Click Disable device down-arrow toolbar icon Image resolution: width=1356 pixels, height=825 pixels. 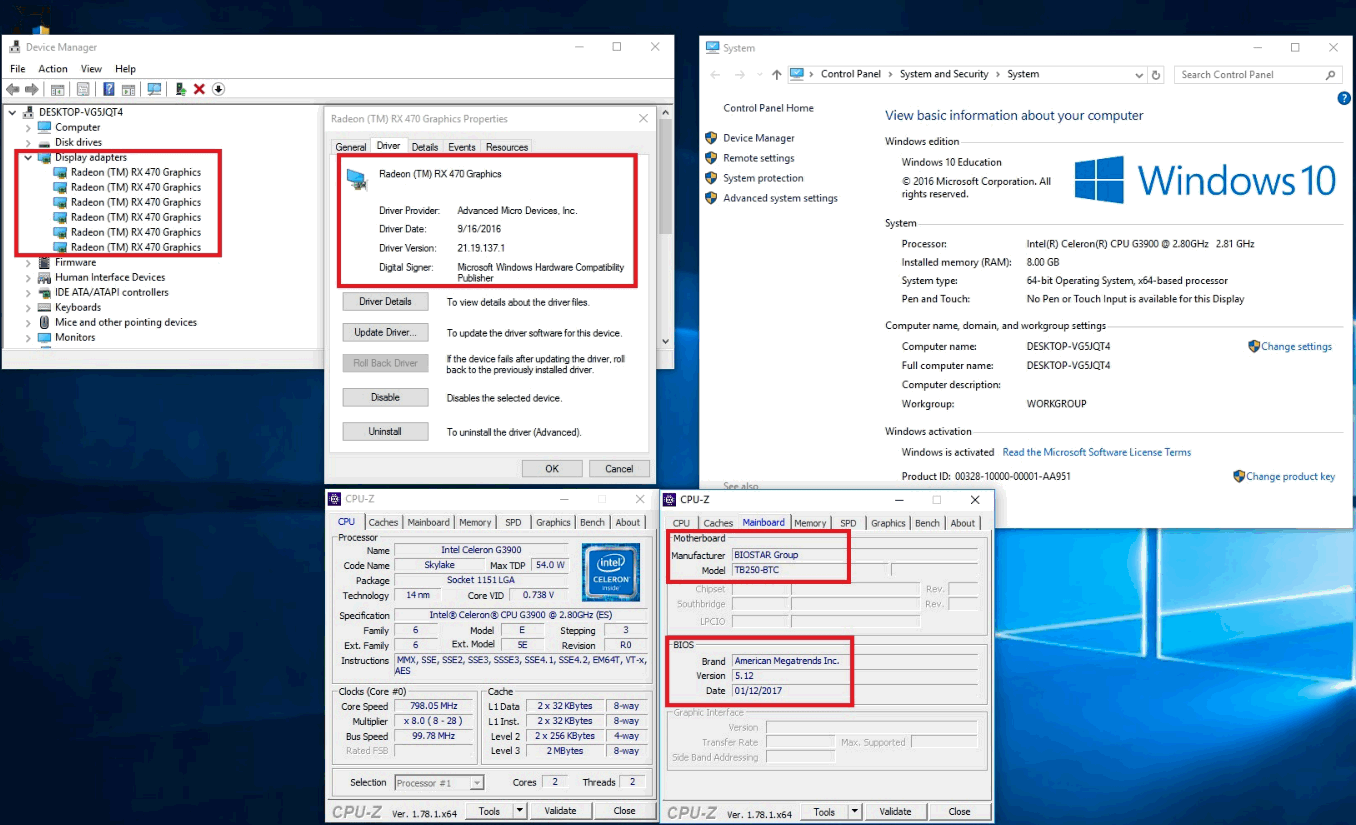[218, 89]
